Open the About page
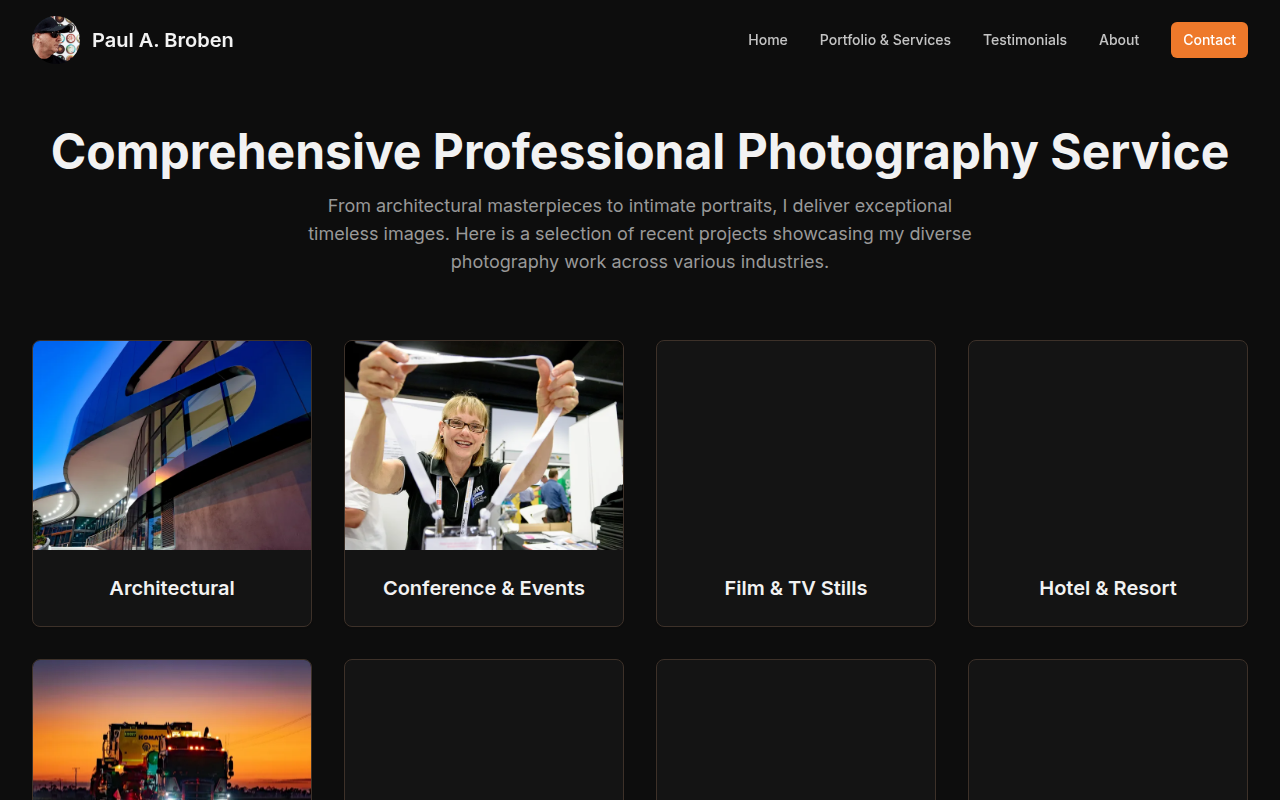 (x=1119, y=40)
